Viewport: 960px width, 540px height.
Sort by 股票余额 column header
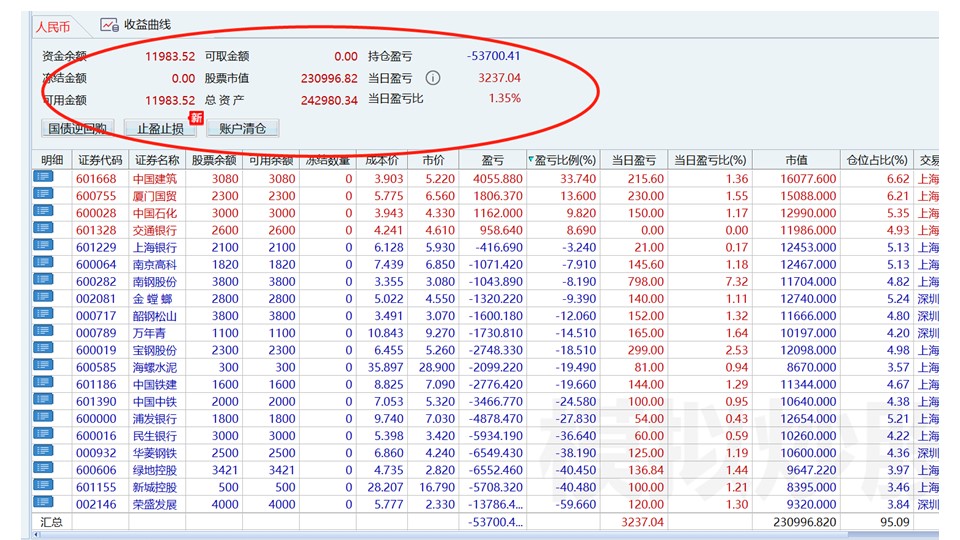point(214,160)
